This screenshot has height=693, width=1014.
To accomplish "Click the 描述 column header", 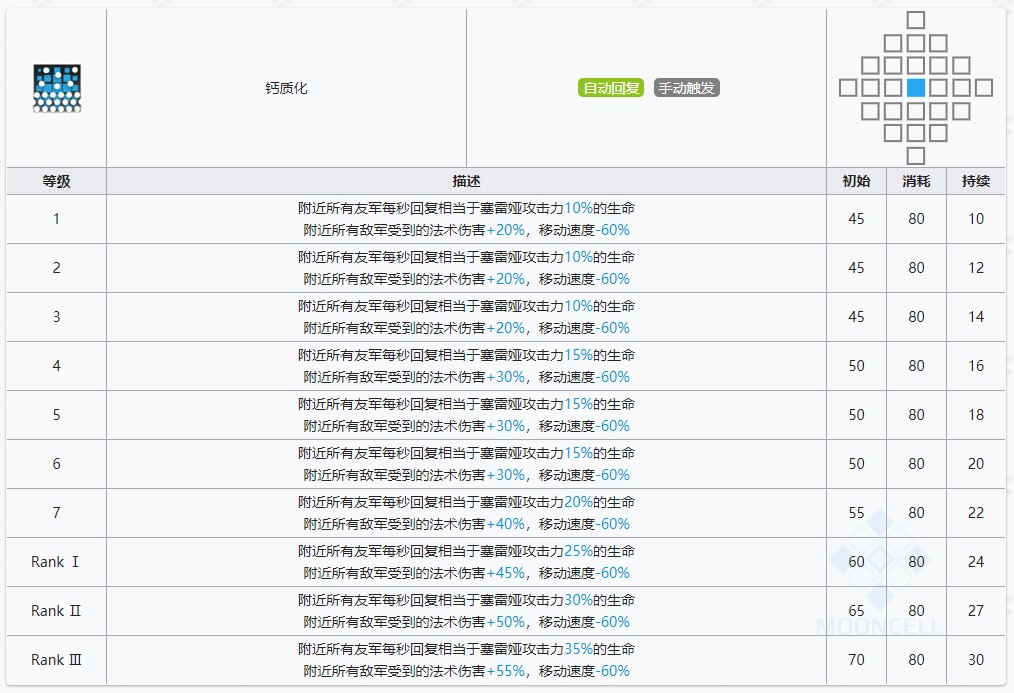I will (x=466, y=181).
